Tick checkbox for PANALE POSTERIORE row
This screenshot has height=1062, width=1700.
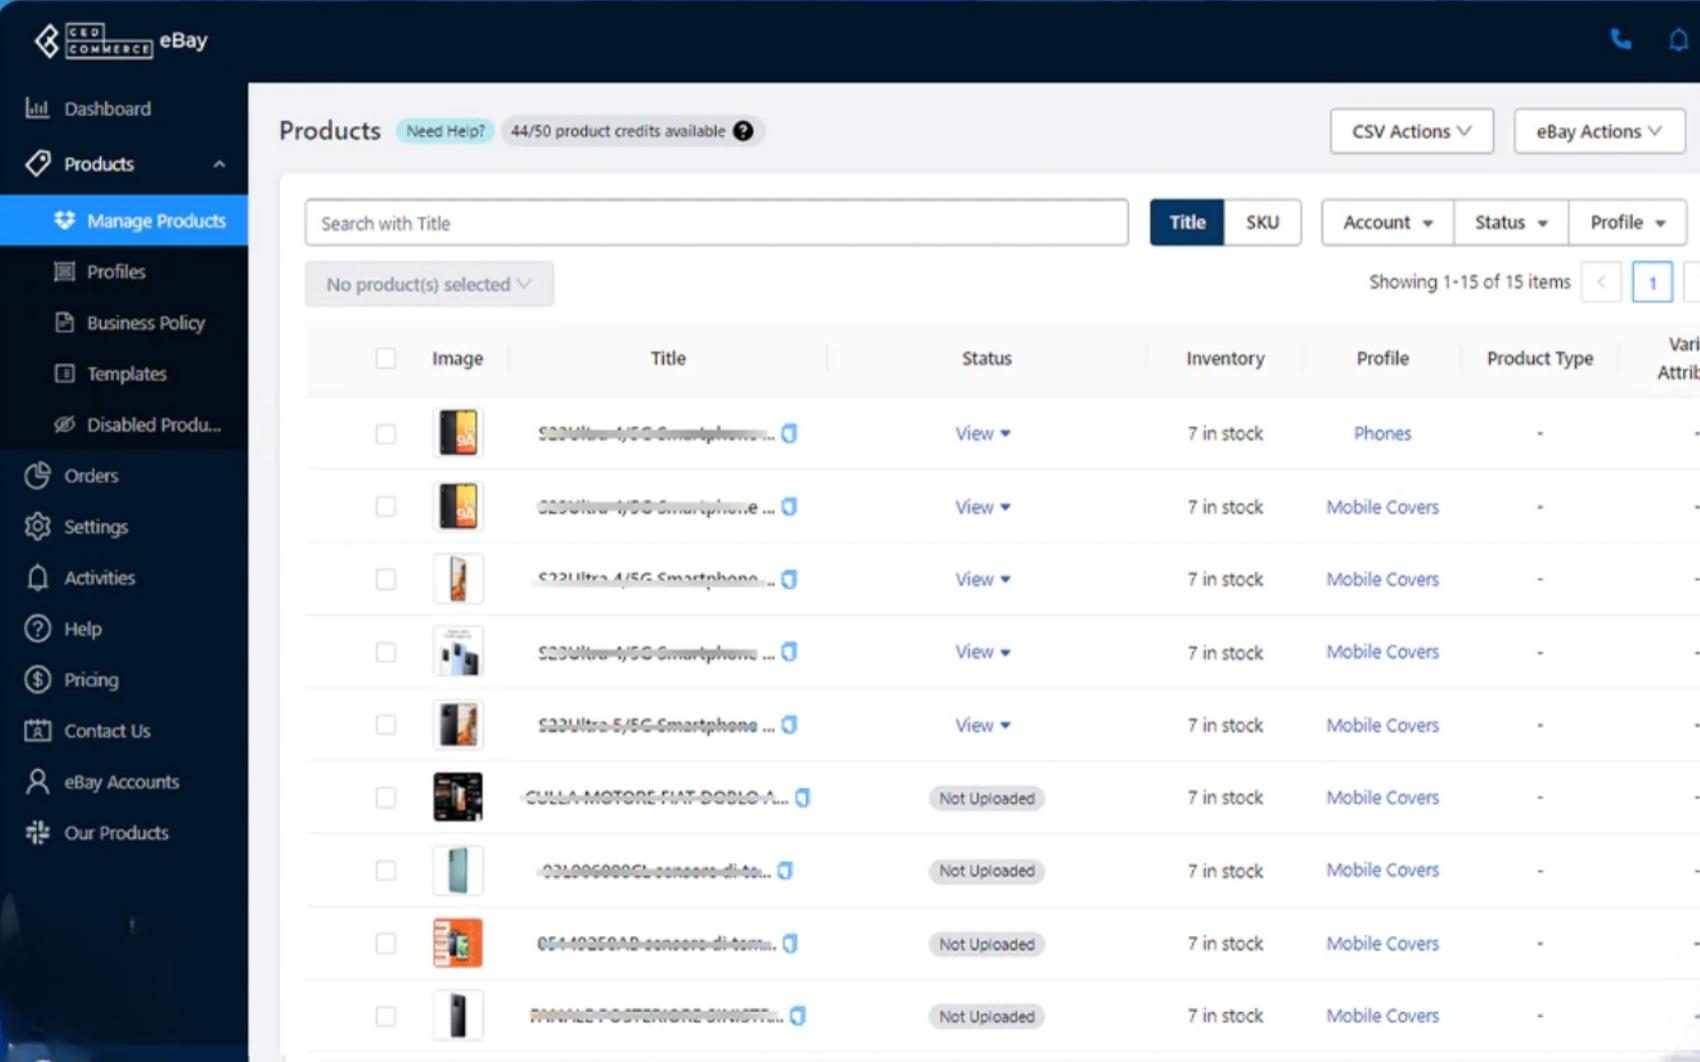point(386,1016)
